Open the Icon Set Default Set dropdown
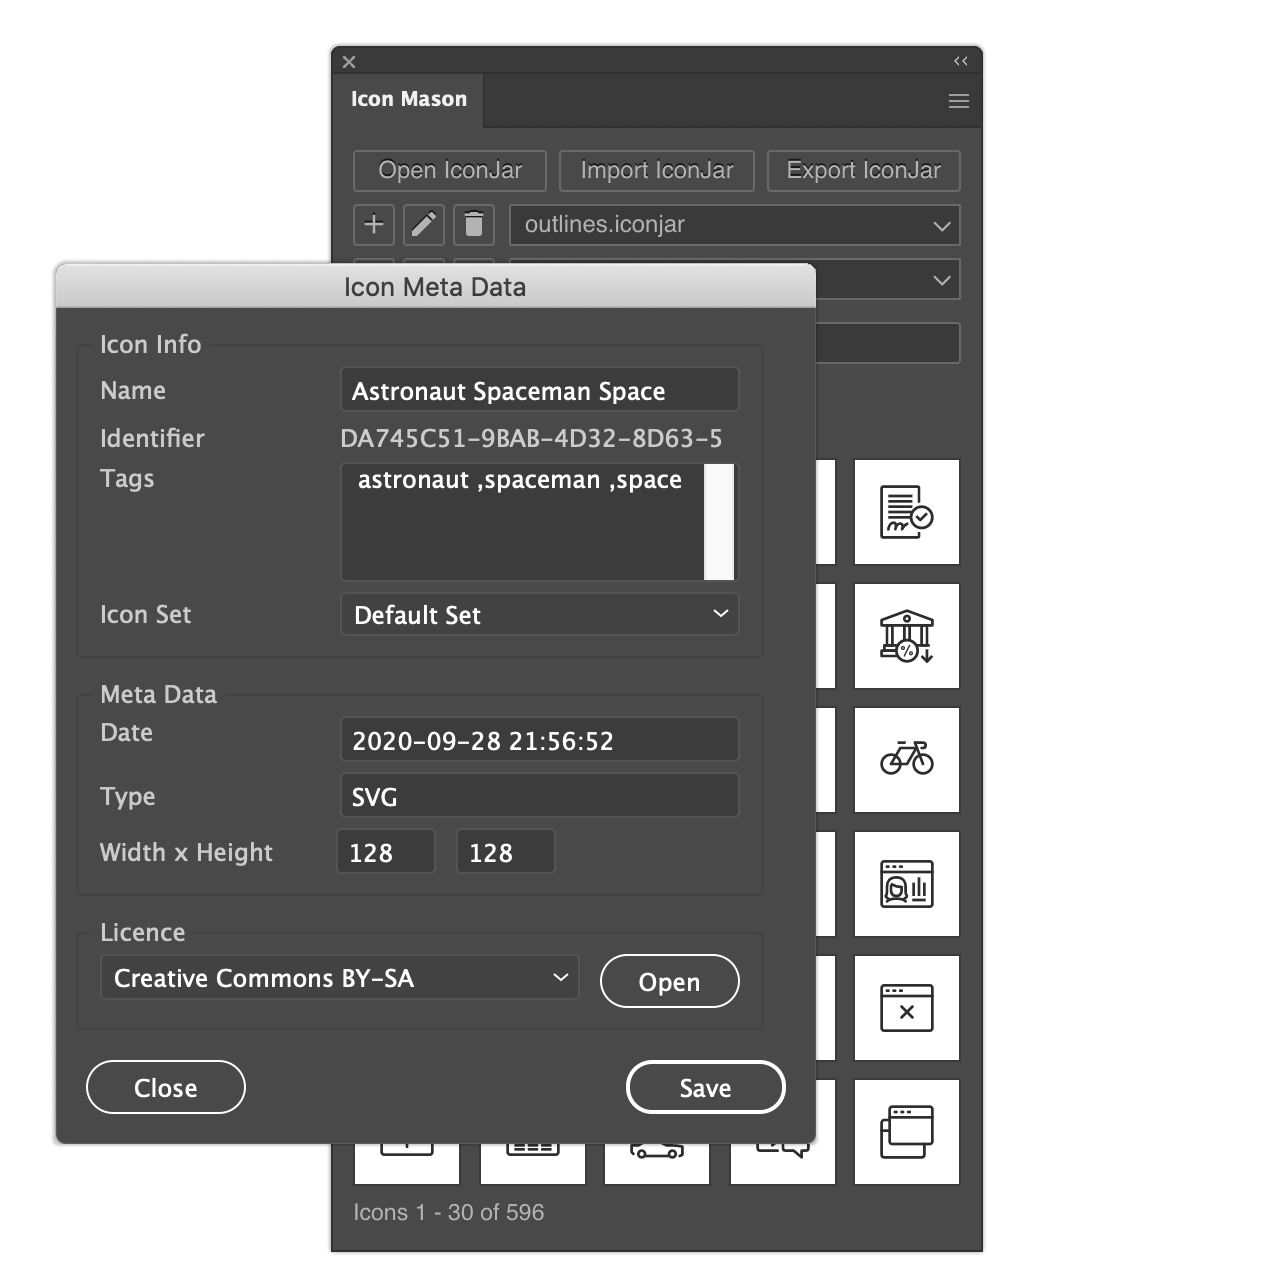Image resolution: width=1276 pixels, height=1276 pixels. click(540, 614)
